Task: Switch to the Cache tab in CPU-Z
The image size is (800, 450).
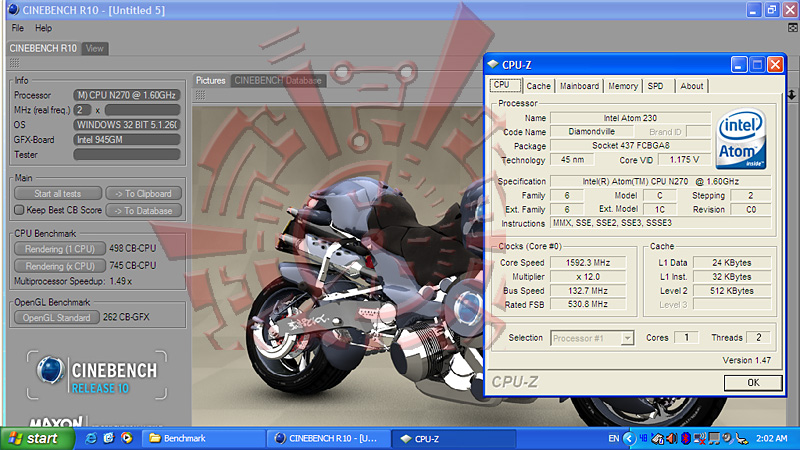Action: point(538,86)
